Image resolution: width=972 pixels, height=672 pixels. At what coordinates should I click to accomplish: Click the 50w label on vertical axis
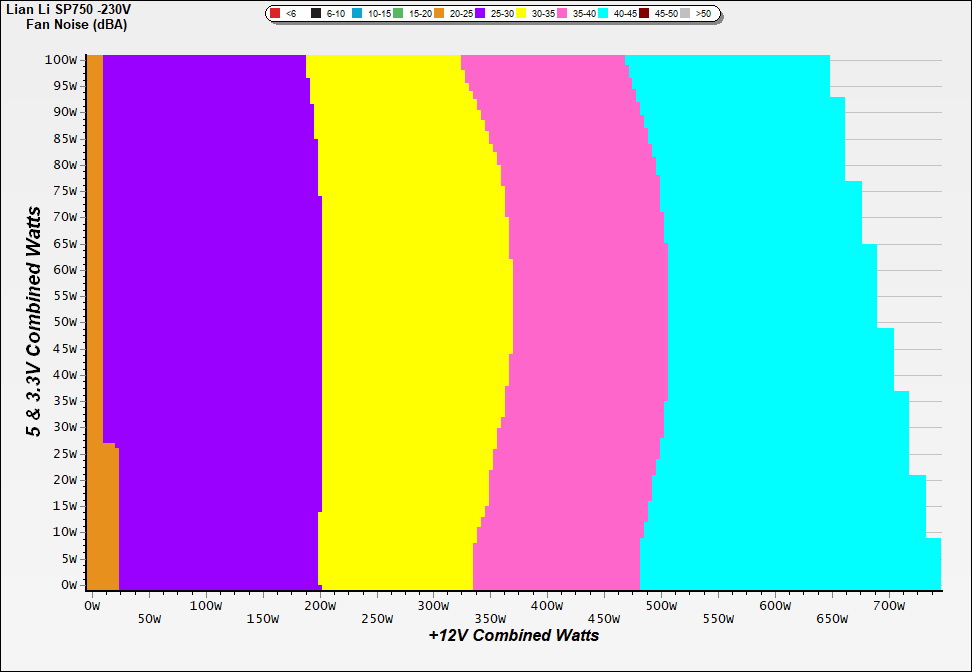tap(64, 322)
